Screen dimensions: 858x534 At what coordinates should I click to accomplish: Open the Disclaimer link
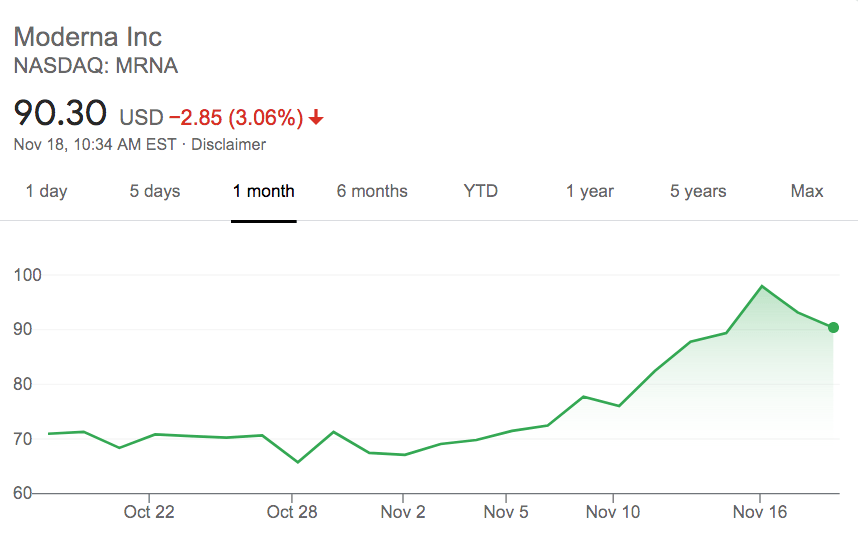[229, 144]
